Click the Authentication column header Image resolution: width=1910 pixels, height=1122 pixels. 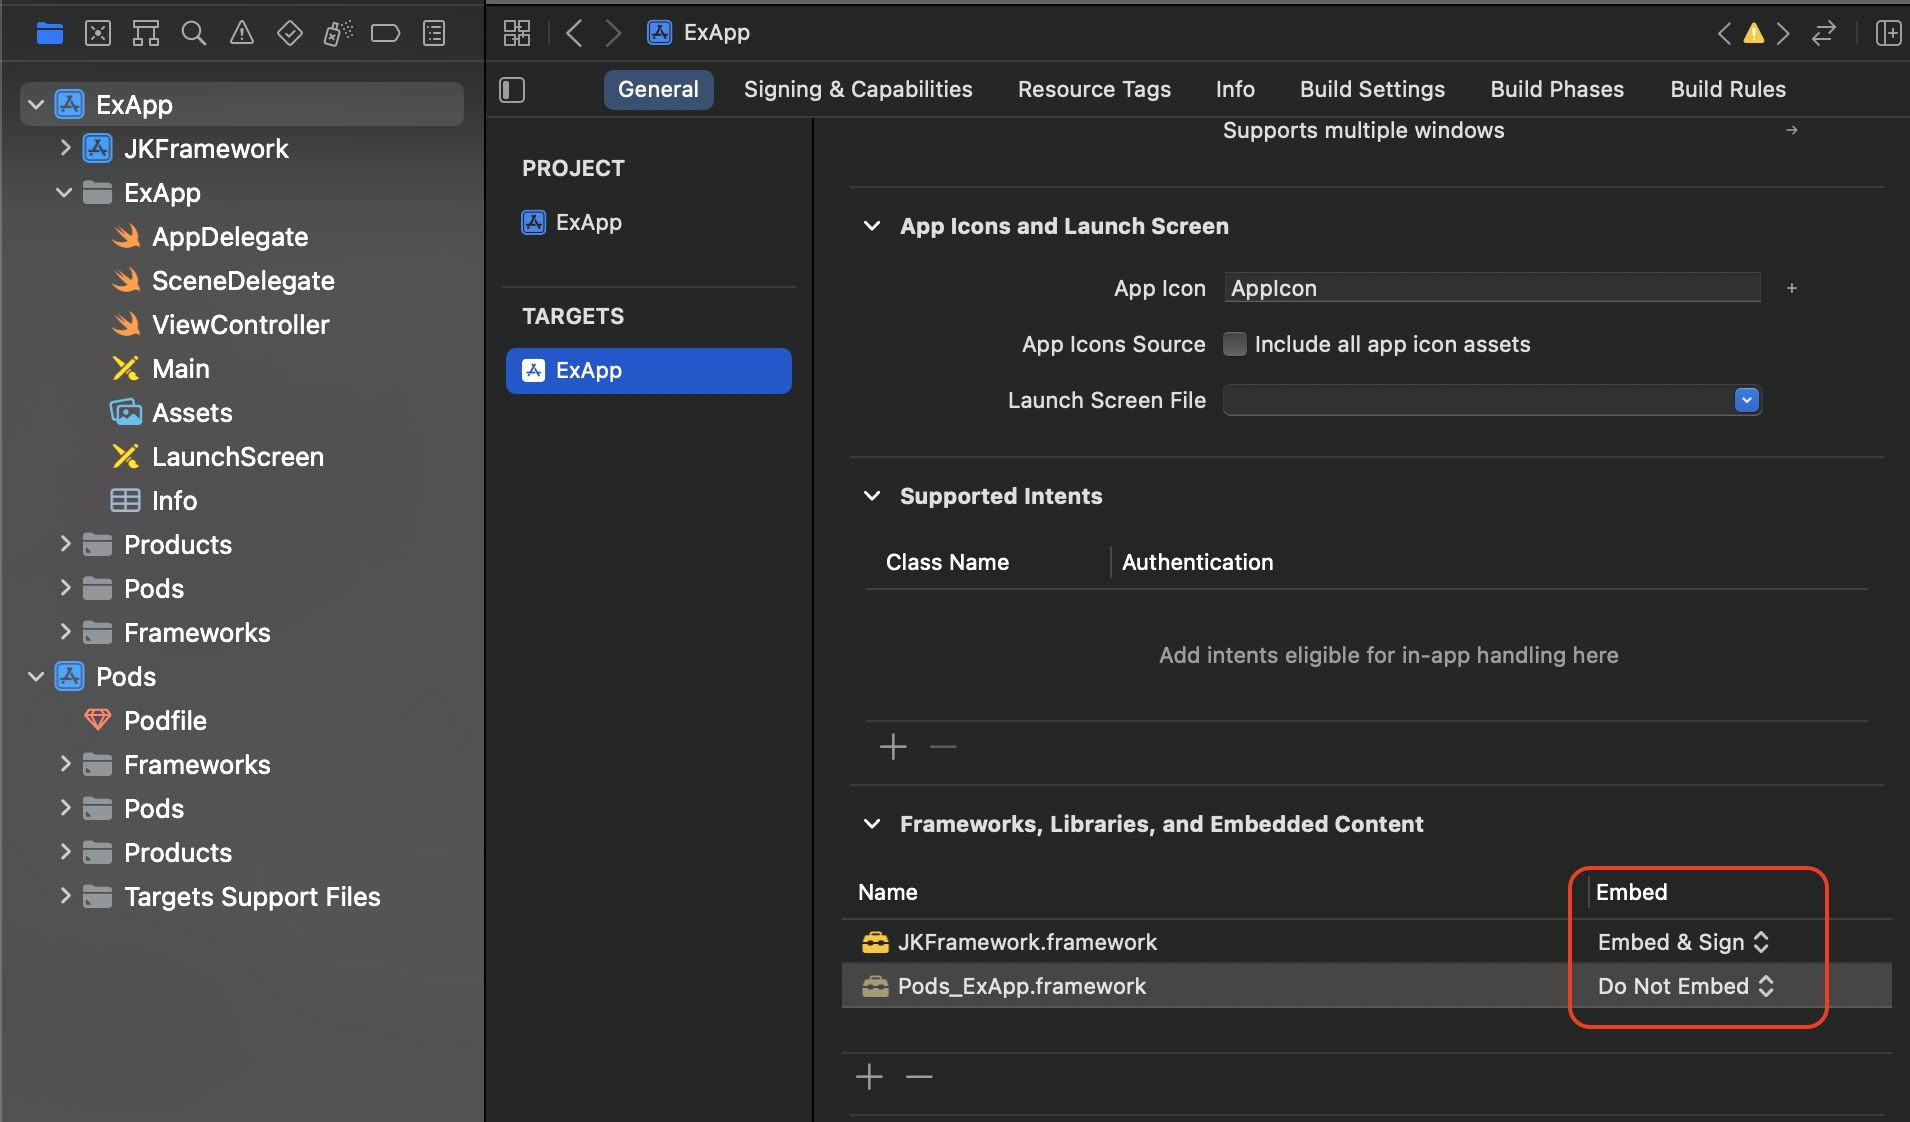click(x=1197, y=562)
